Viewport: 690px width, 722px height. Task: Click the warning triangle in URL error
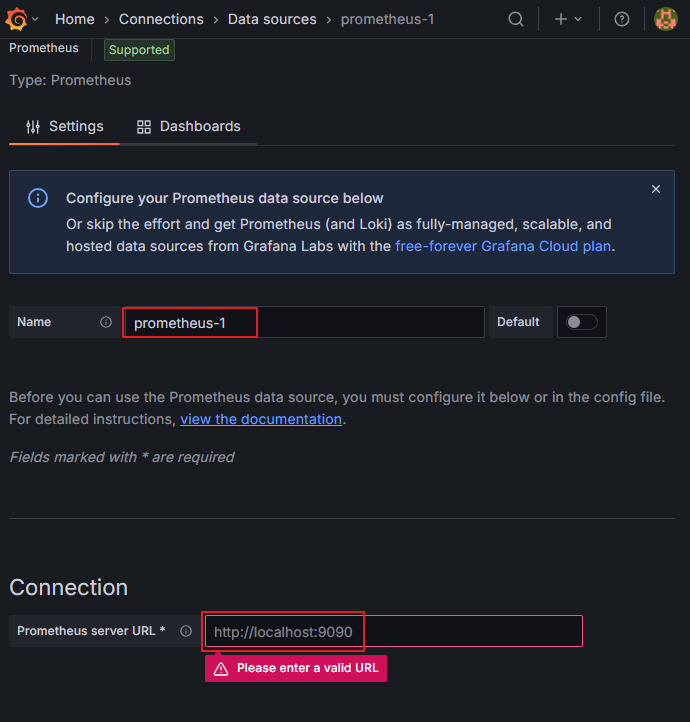tap(221, 669)
